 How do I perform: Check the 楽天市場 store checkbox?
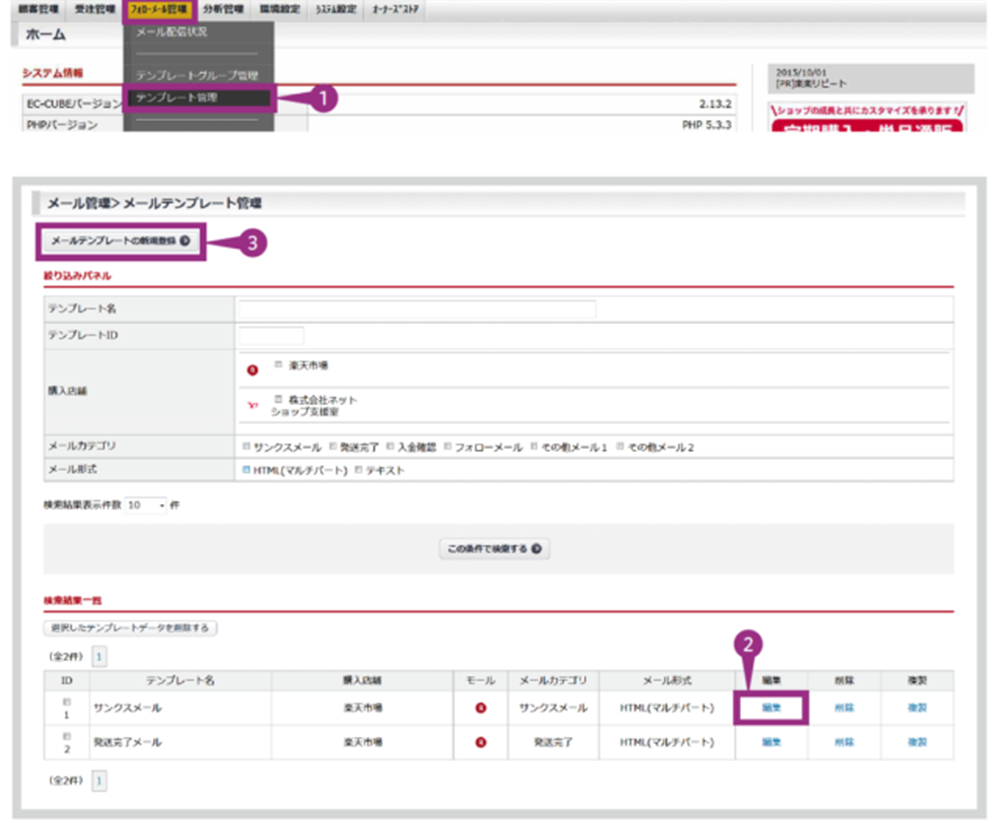(279, 366)
